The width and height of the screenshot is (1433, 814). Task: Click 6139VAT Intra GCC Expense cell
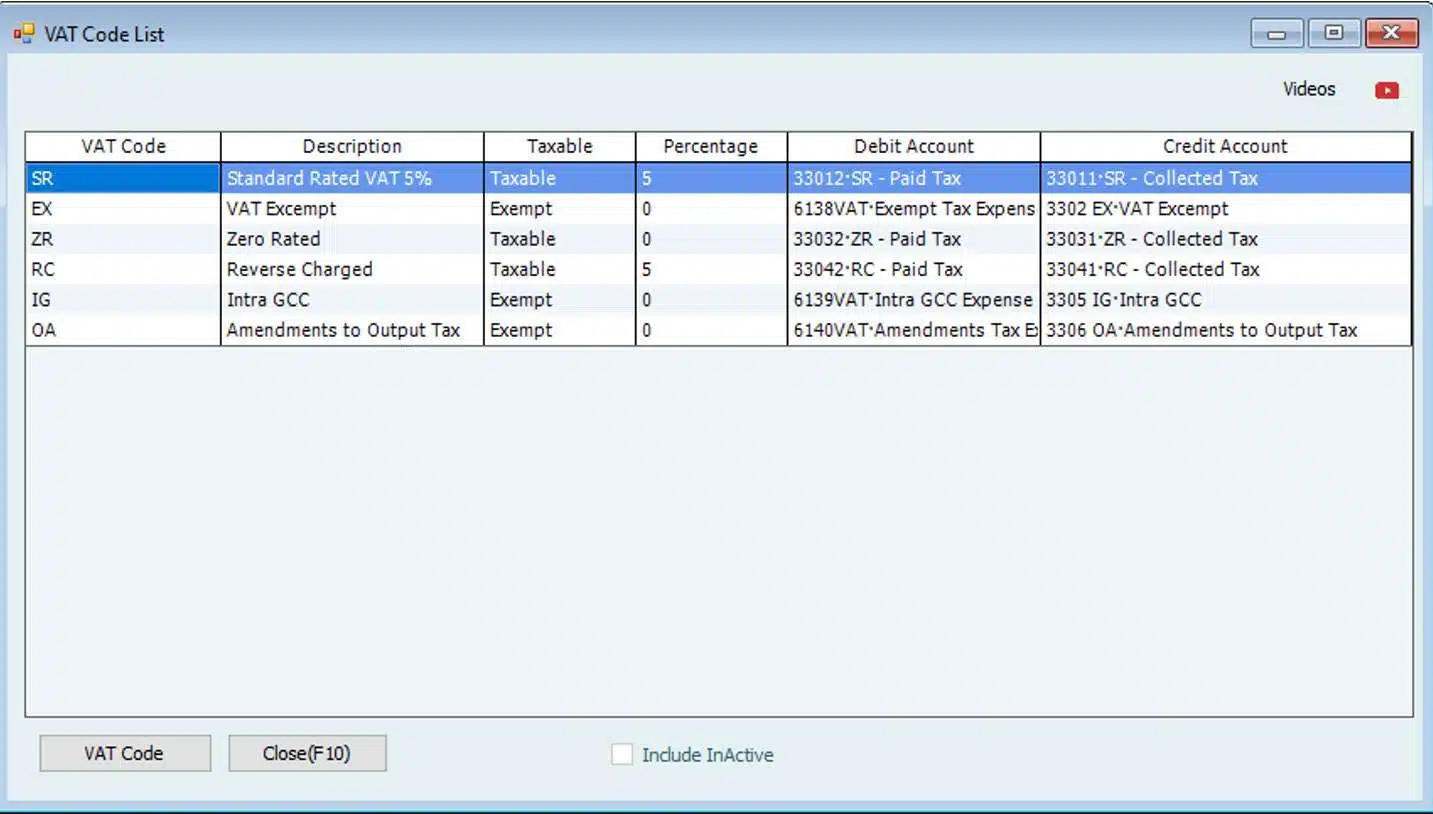click(x=914, y=299)
